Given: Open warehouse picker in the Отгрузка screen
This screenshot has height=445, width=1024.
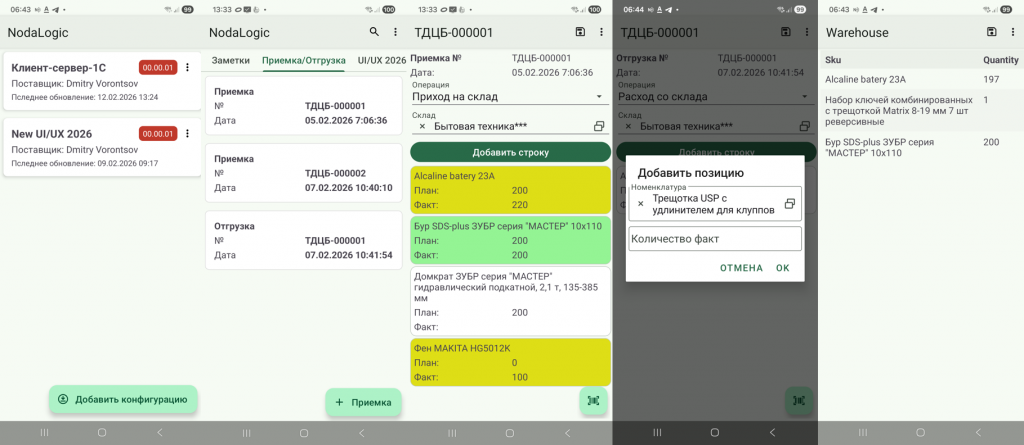Looking at the screenshot, I should [805, 126].
